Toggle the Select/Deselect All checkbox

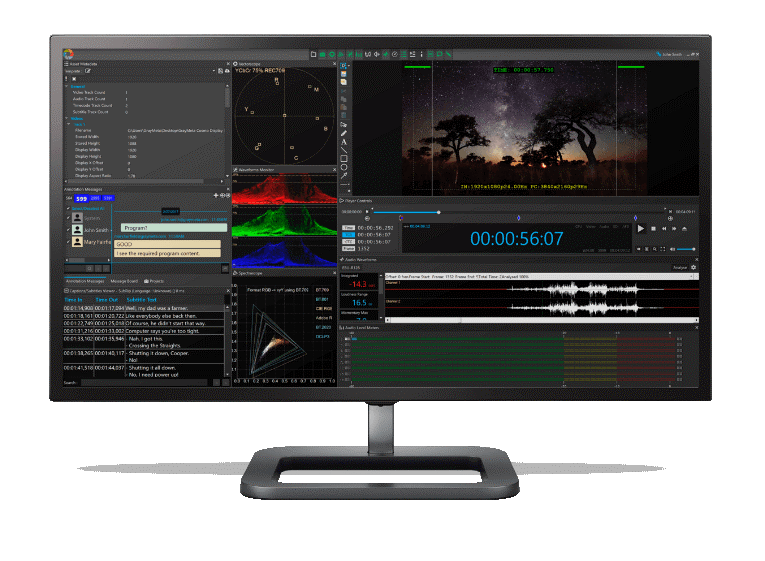[x=68, y=208]
